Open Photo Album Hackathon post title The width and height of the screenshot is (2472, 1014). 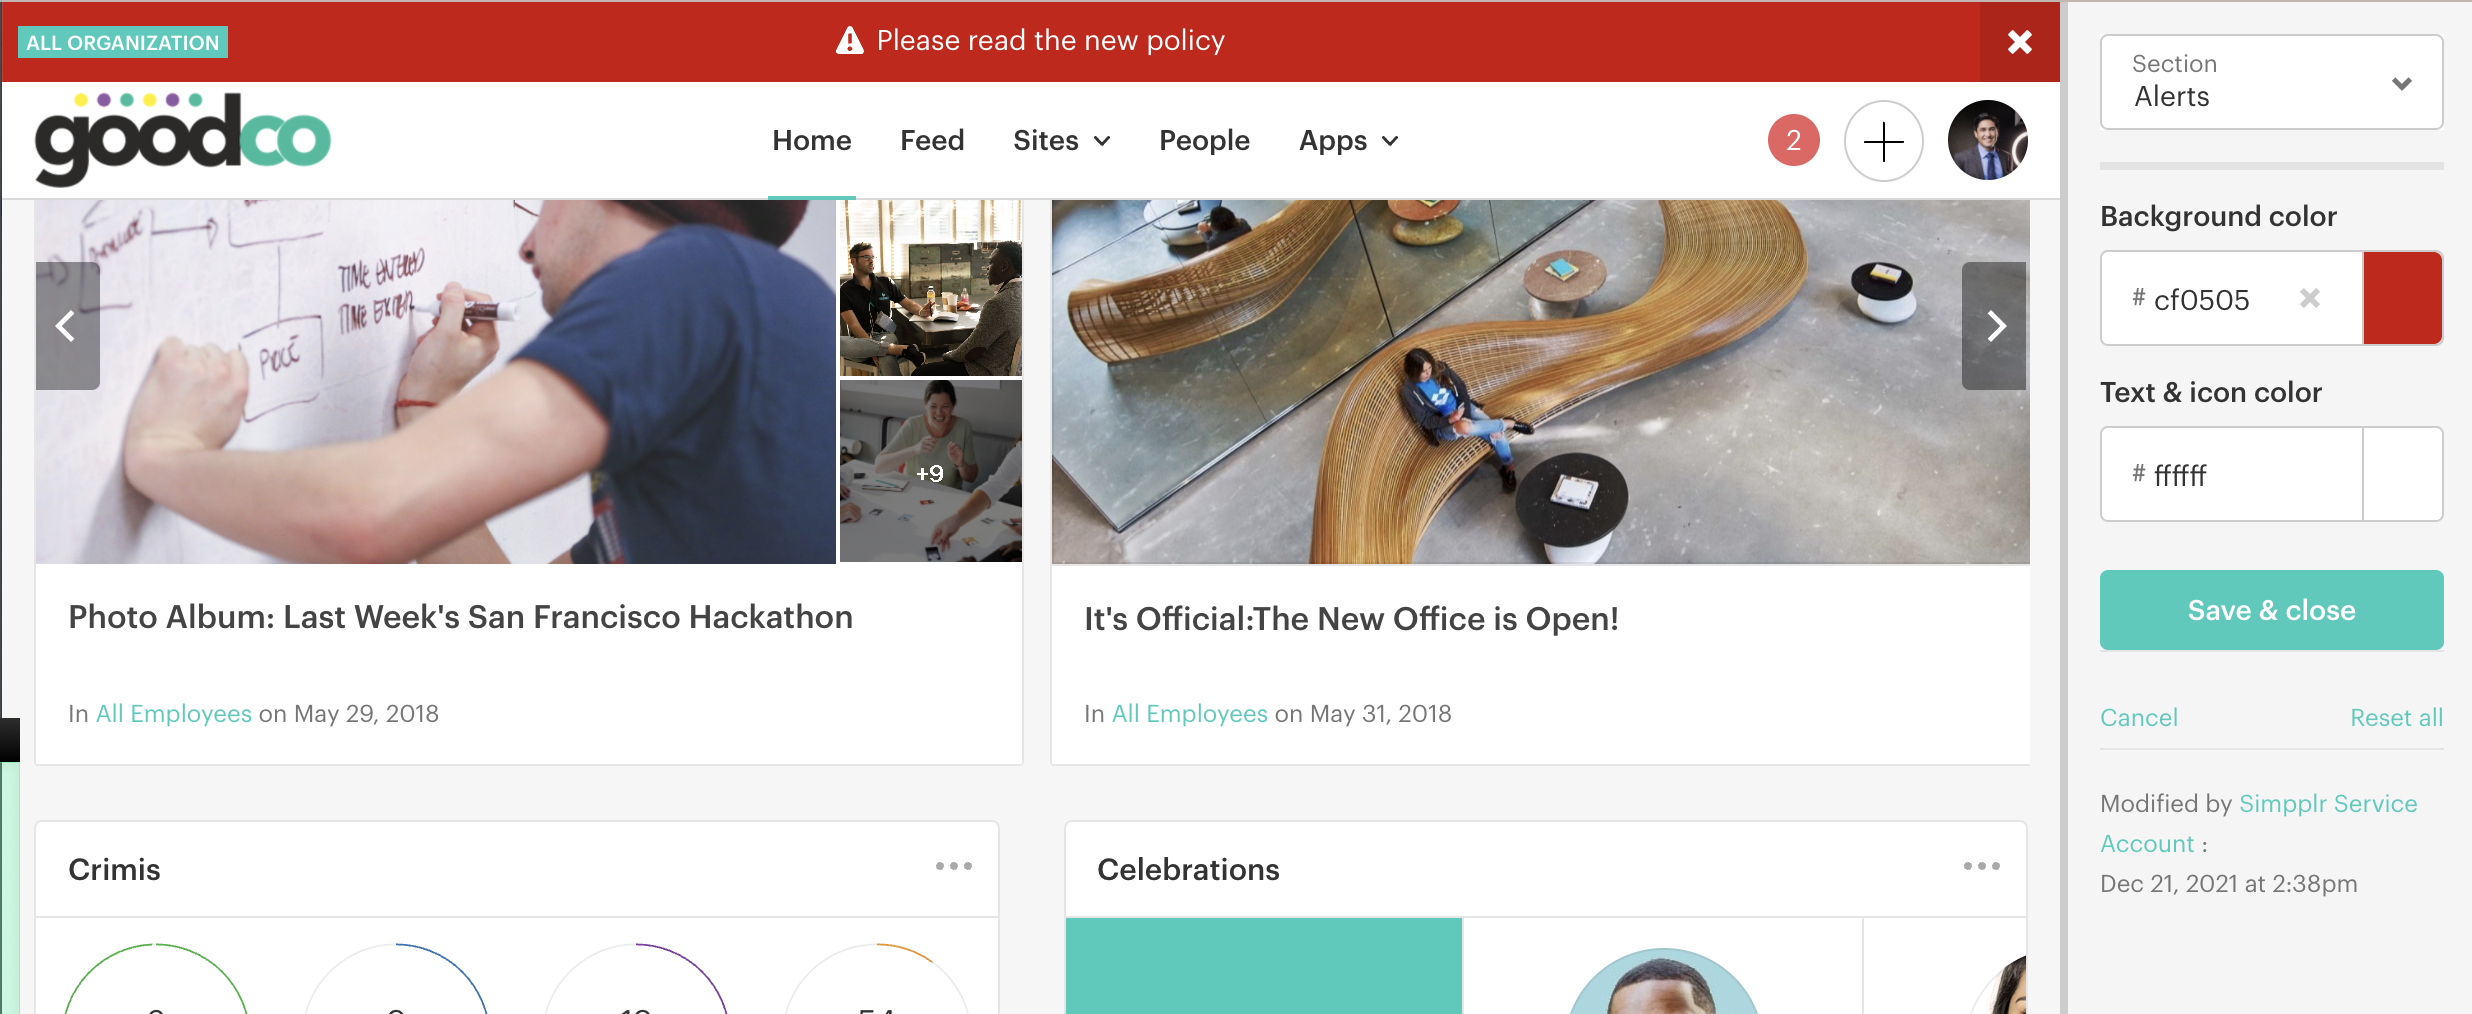coord(460,617)
